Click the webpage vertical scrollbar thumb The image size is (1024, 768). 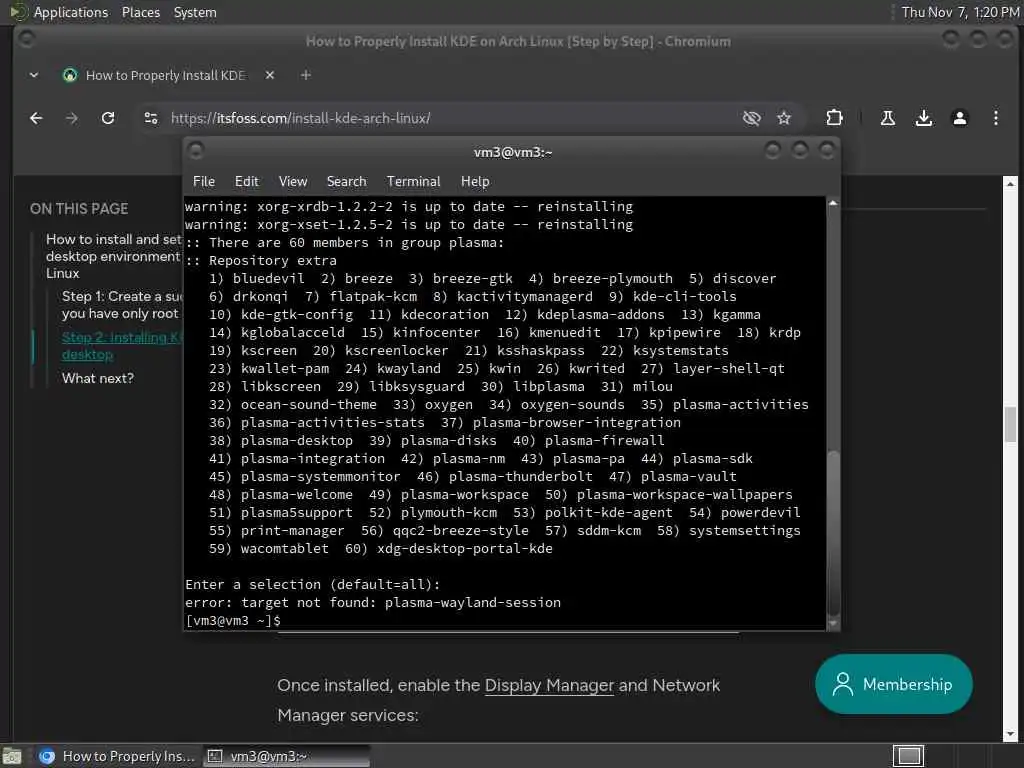click(x=1010, y=424)
